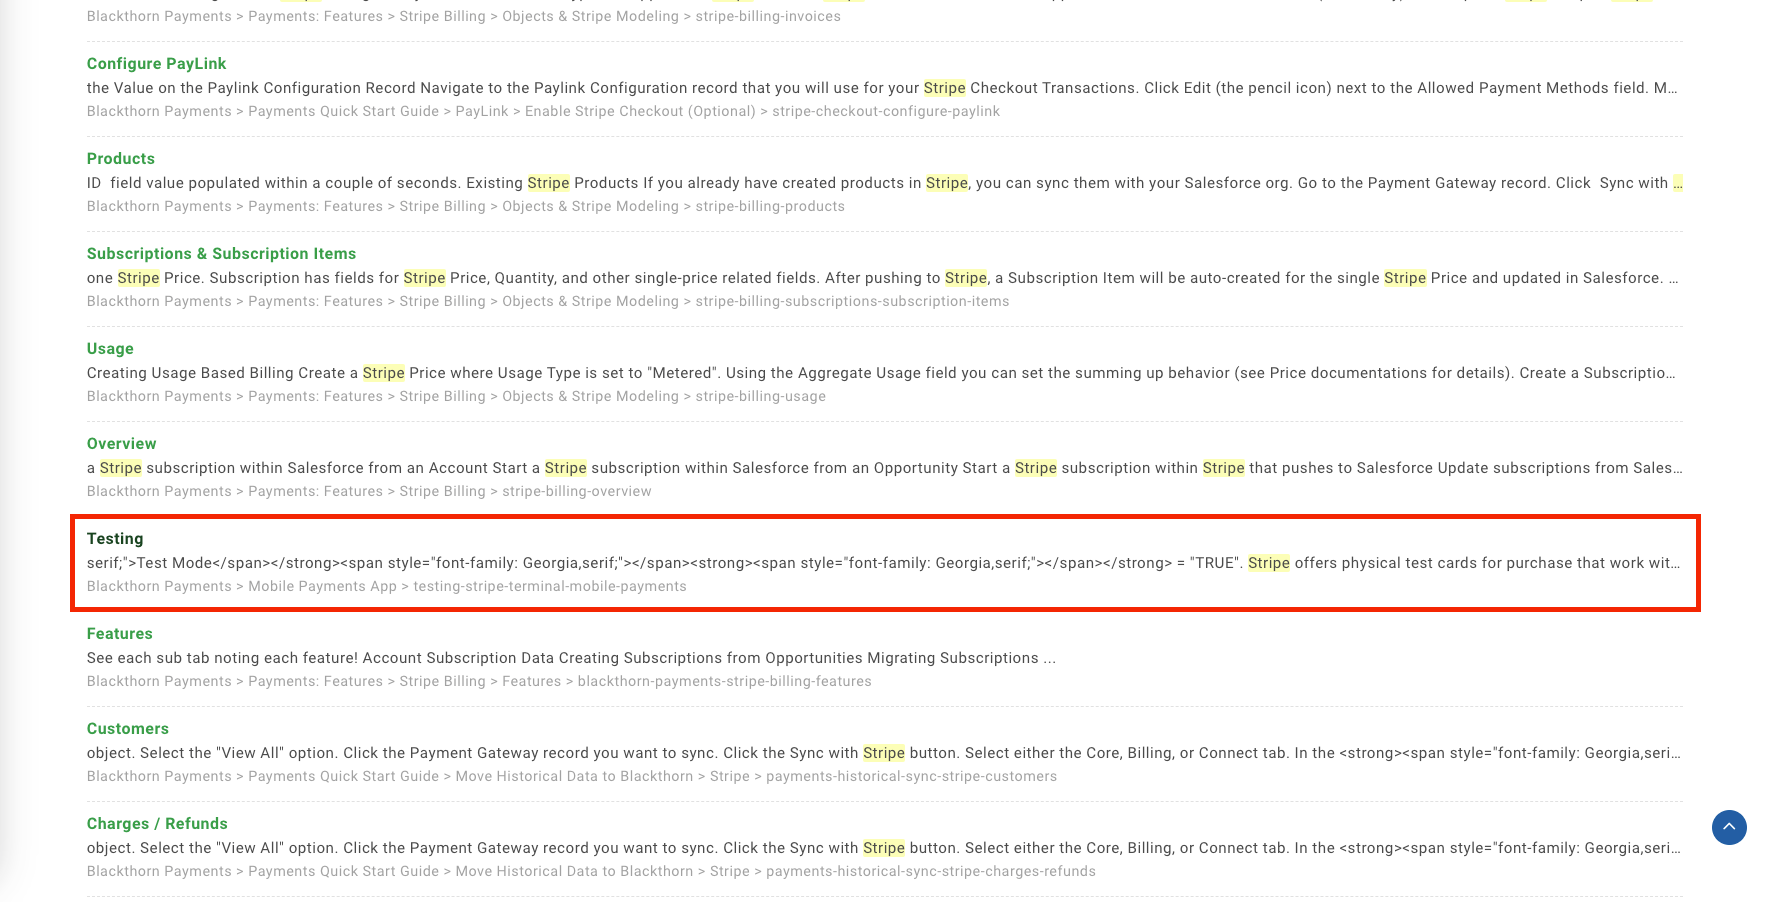
Task: Click the snippet under the Customers result
Action: 884,753
